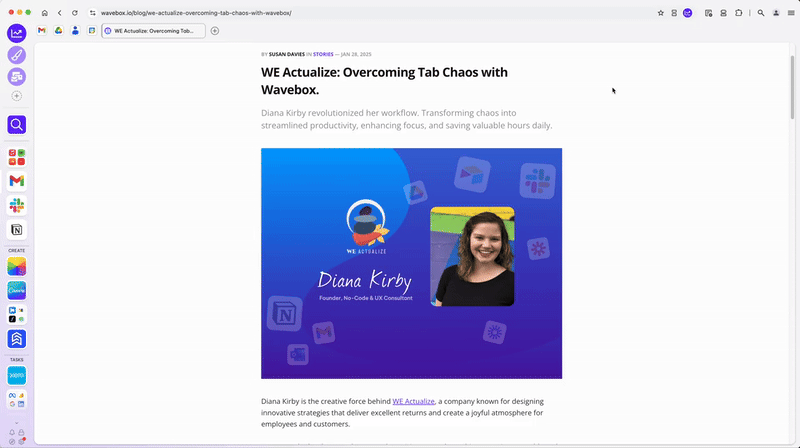
Task: Click the compass icon at sidebar bottom
Action: point(12,442)
